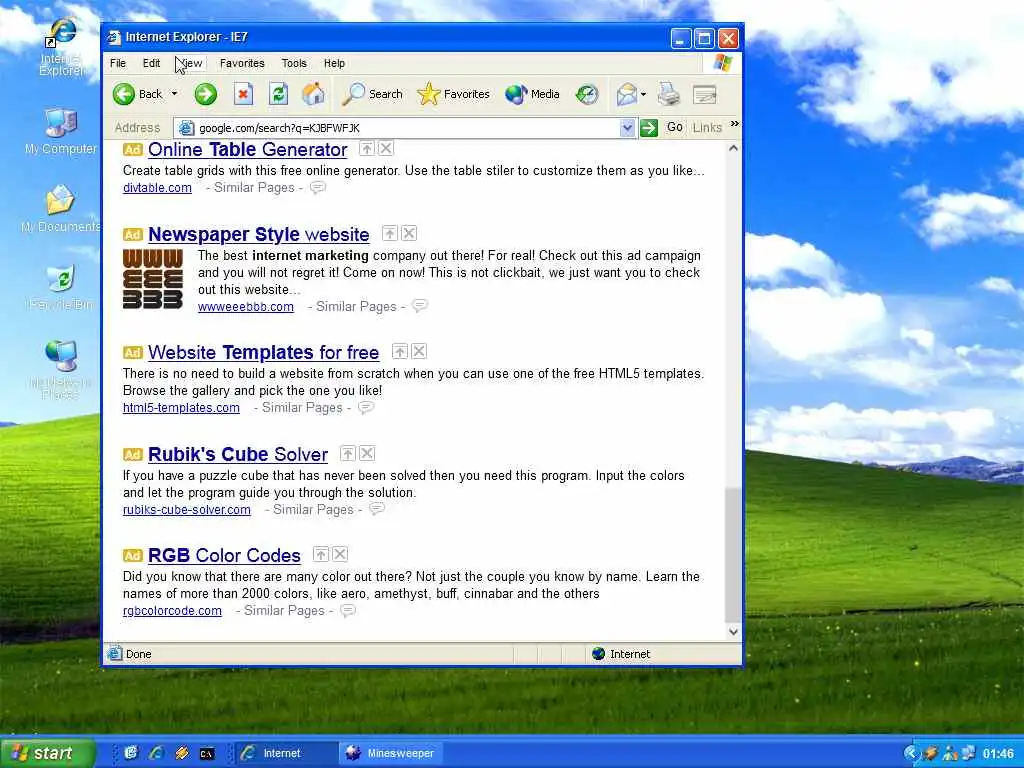Remove the Rubik's Cube Solver result X icon
The image size is (1024, 768).
[368, 453]
